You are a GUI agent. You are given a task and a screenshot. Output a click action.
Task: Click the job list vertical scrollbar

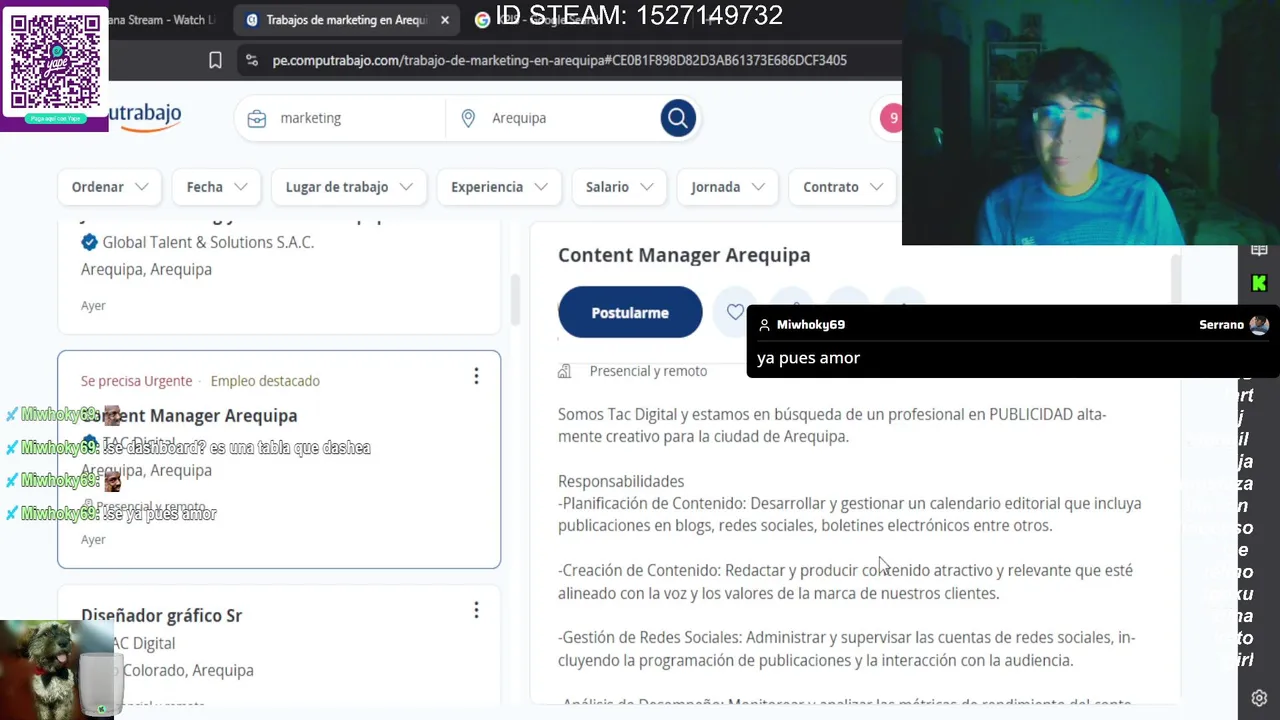tap(515, 300)
